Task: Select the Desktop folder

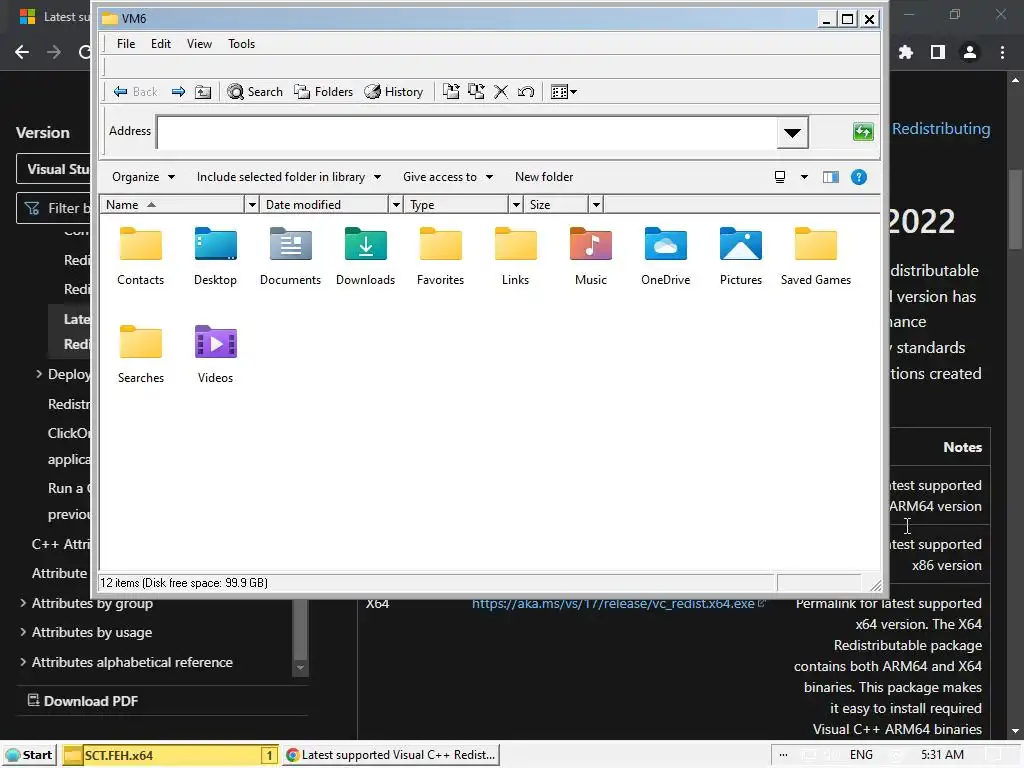Action: point(216,257)
